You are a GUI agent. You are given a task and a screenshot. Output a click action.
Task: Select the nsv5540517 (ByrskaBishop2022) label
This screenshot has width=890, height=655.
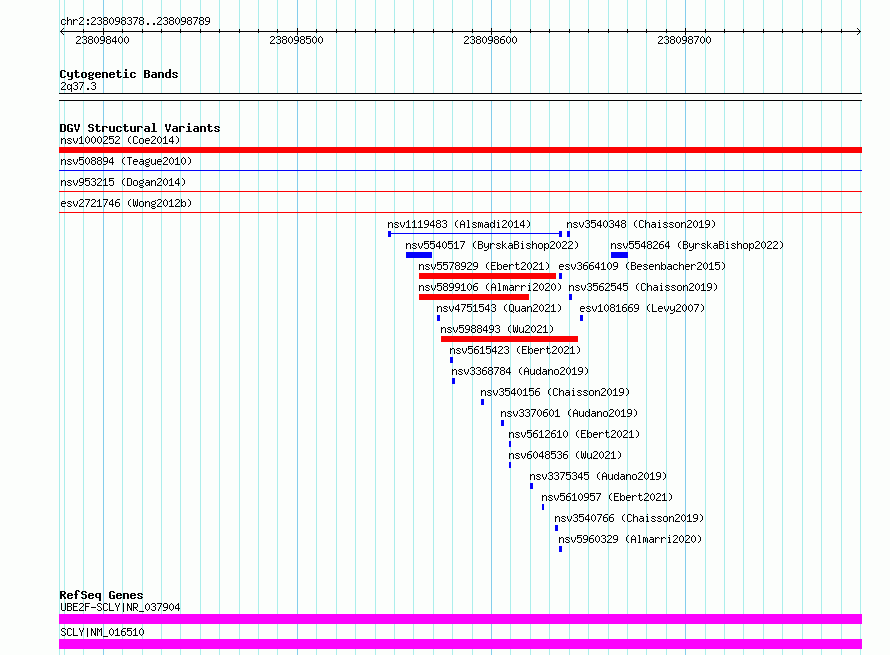point(492,245)
